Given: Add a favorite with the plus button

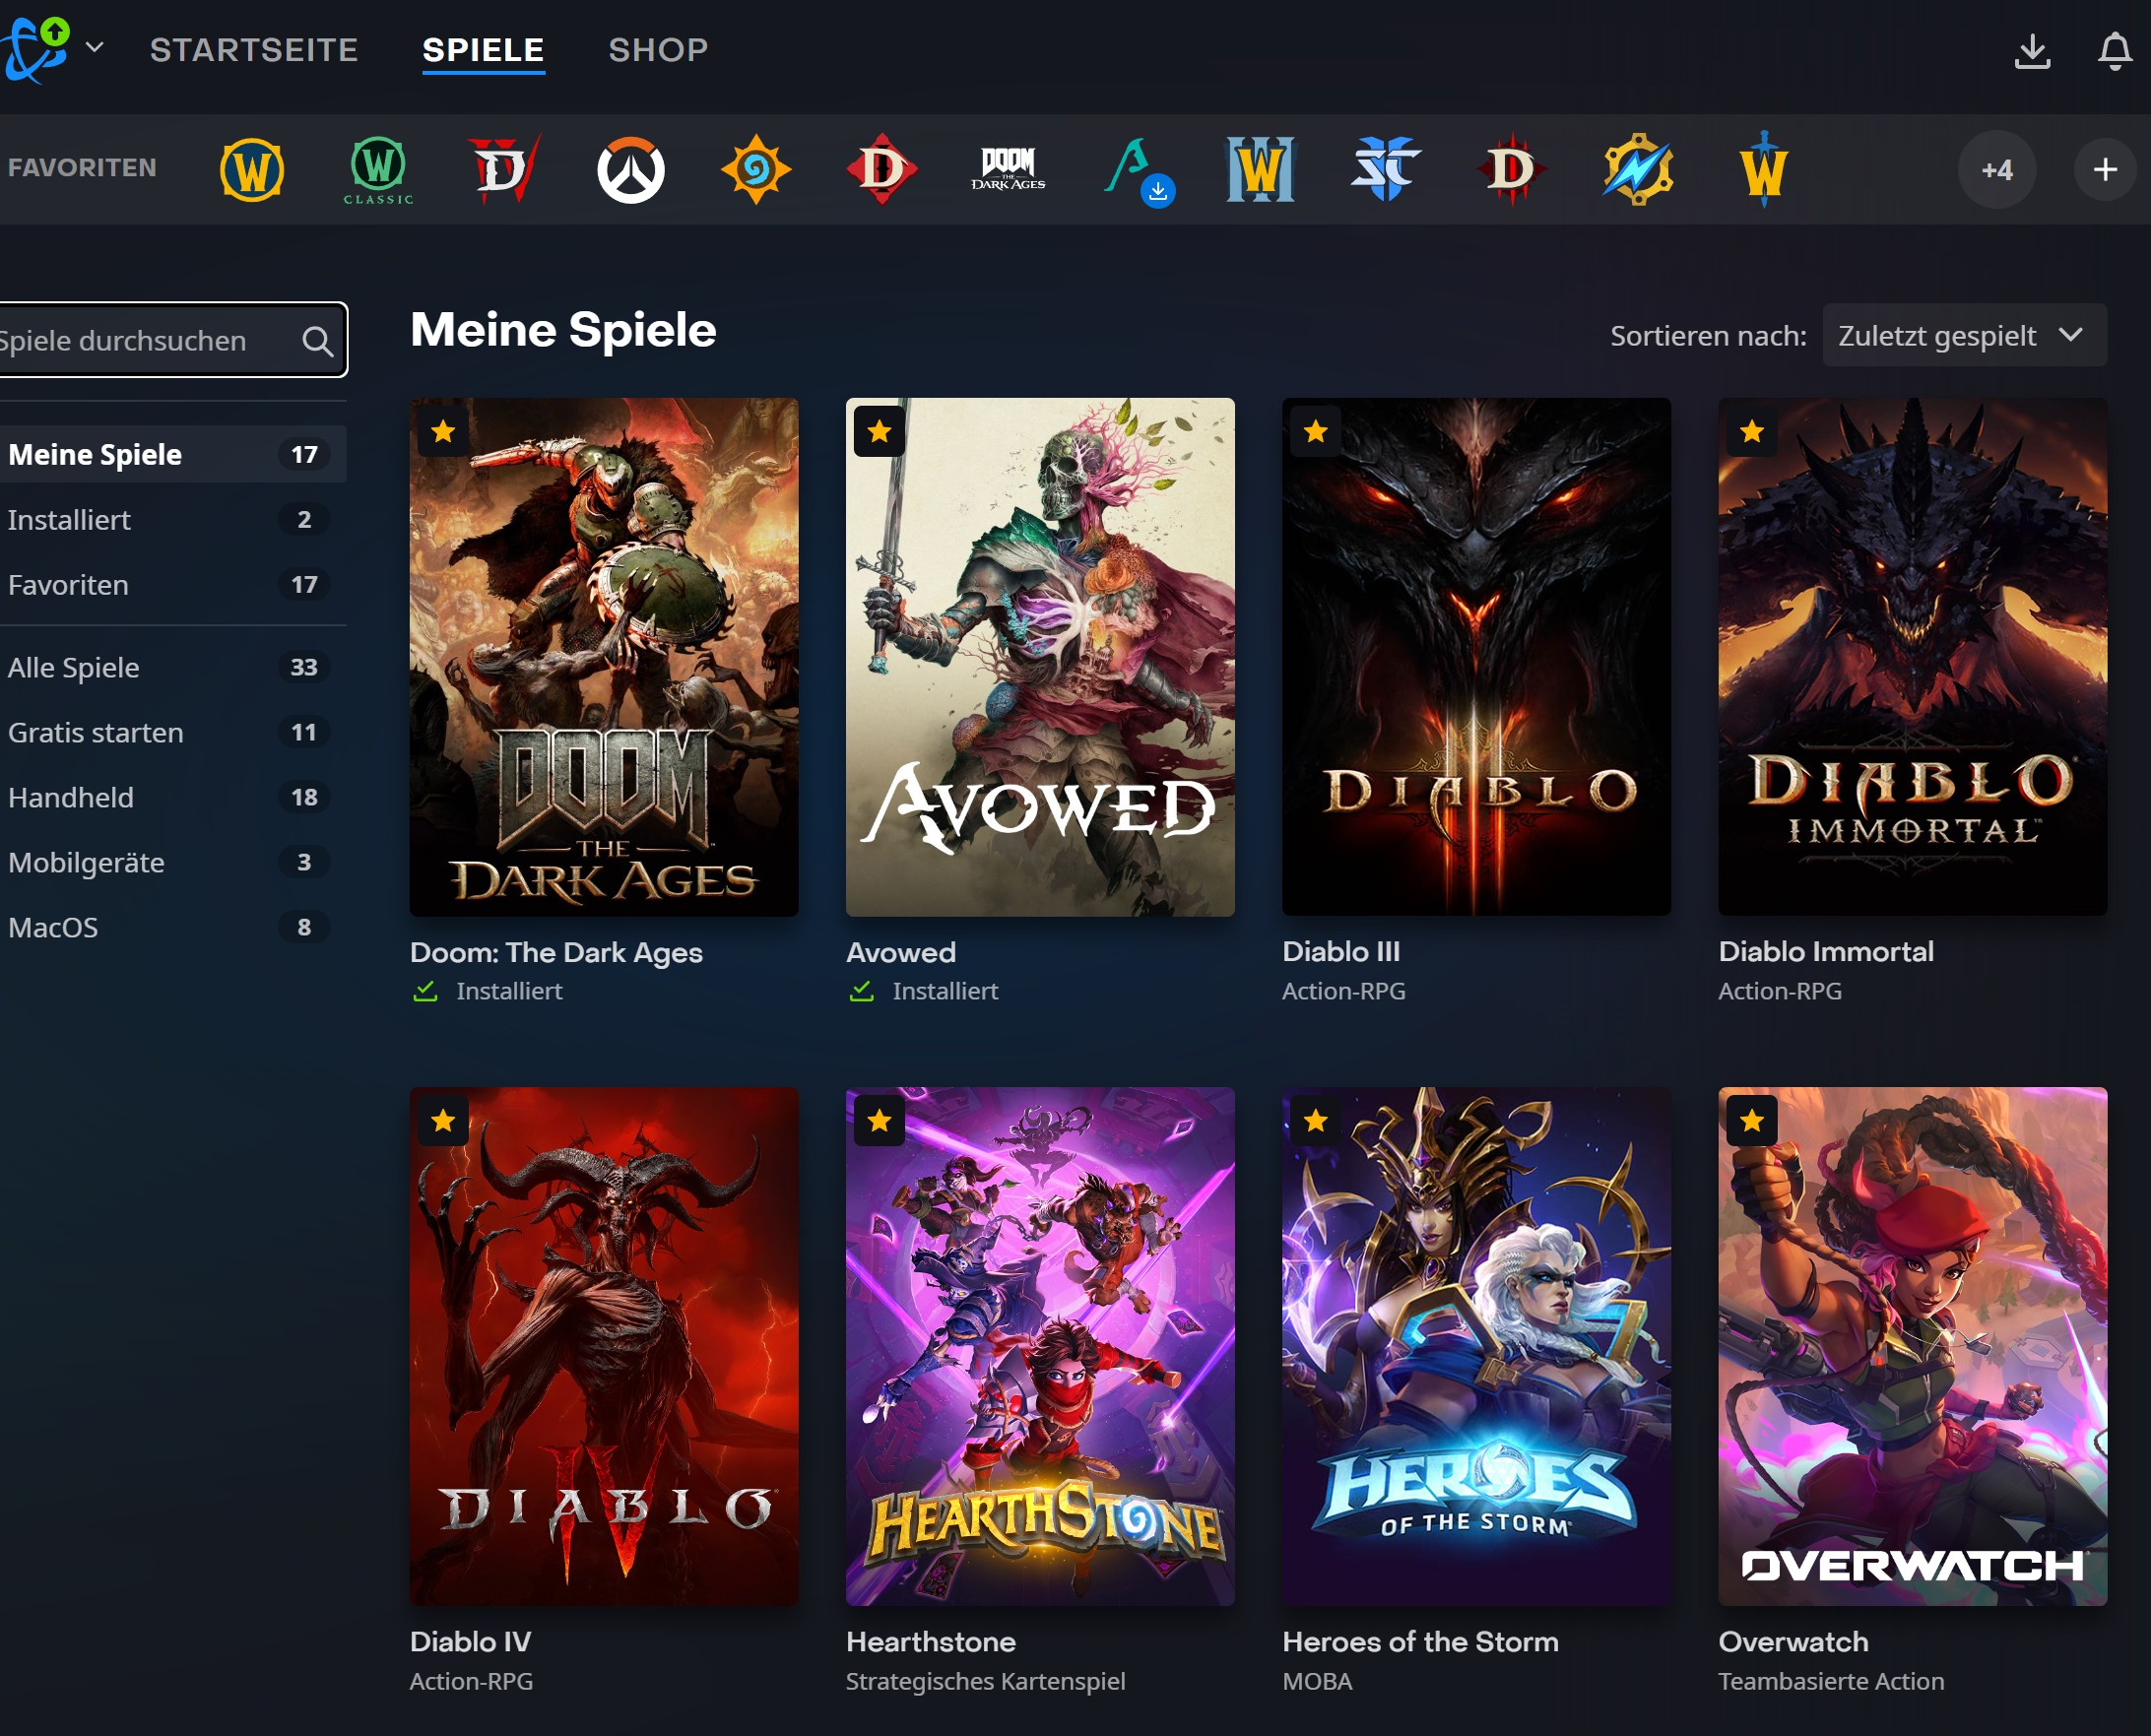Looking at the screenshot, I should (2105, 170).
